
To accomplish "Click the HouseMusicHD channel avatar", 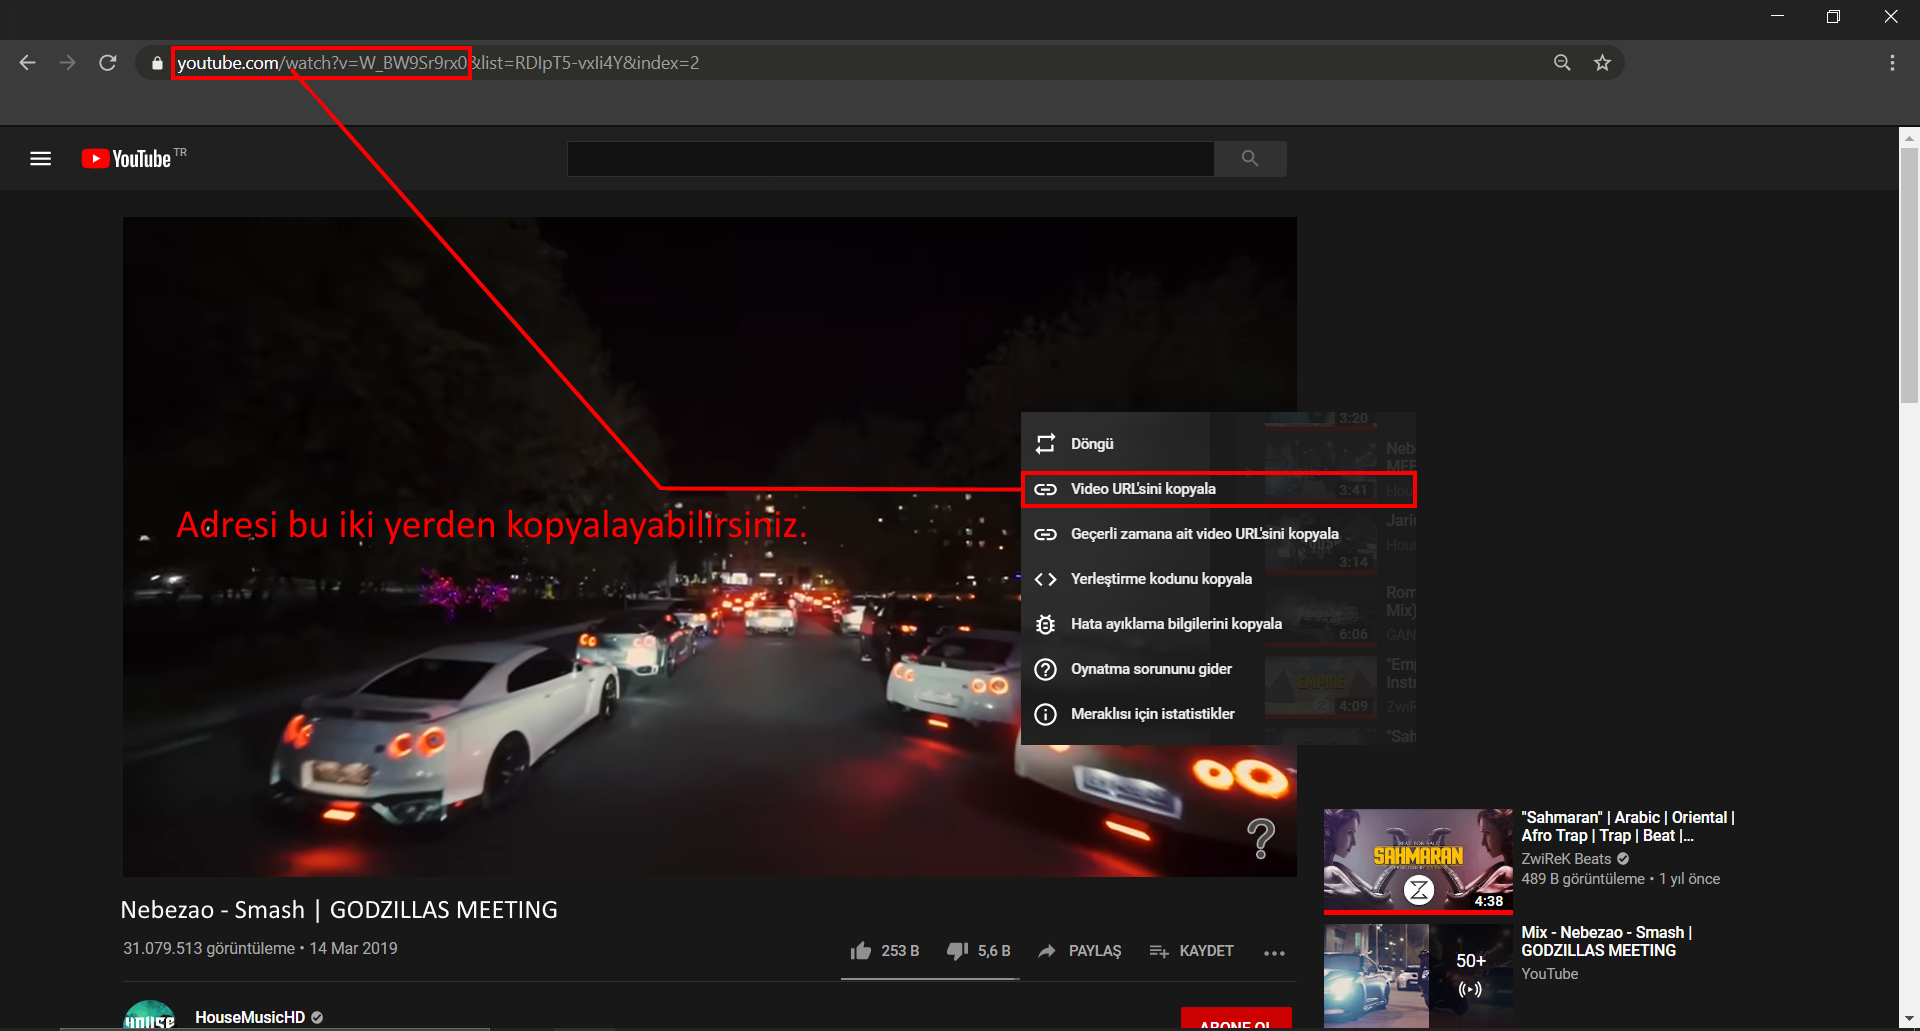I will click(x=149, y=1015).
